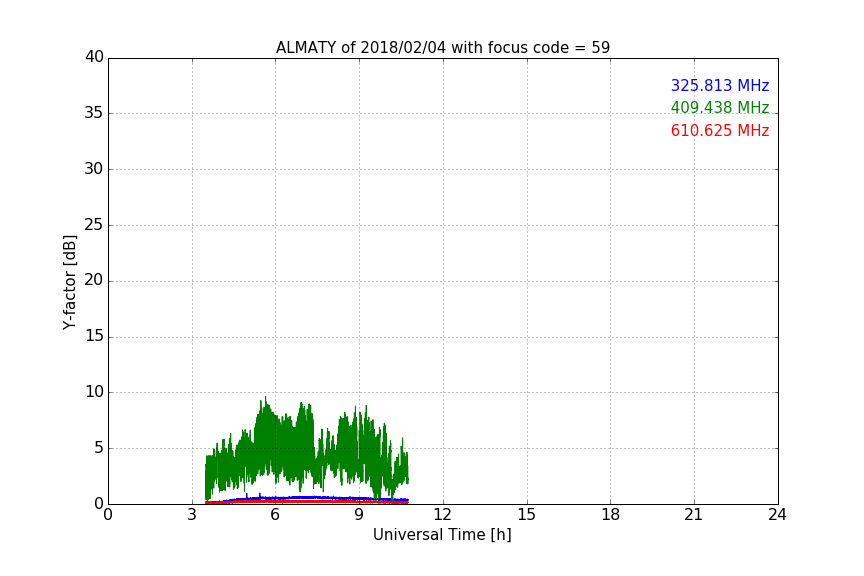864x576 pixels.
Task: Select the 409.438 MHz legend label
Action: click(x=720, y=108)
